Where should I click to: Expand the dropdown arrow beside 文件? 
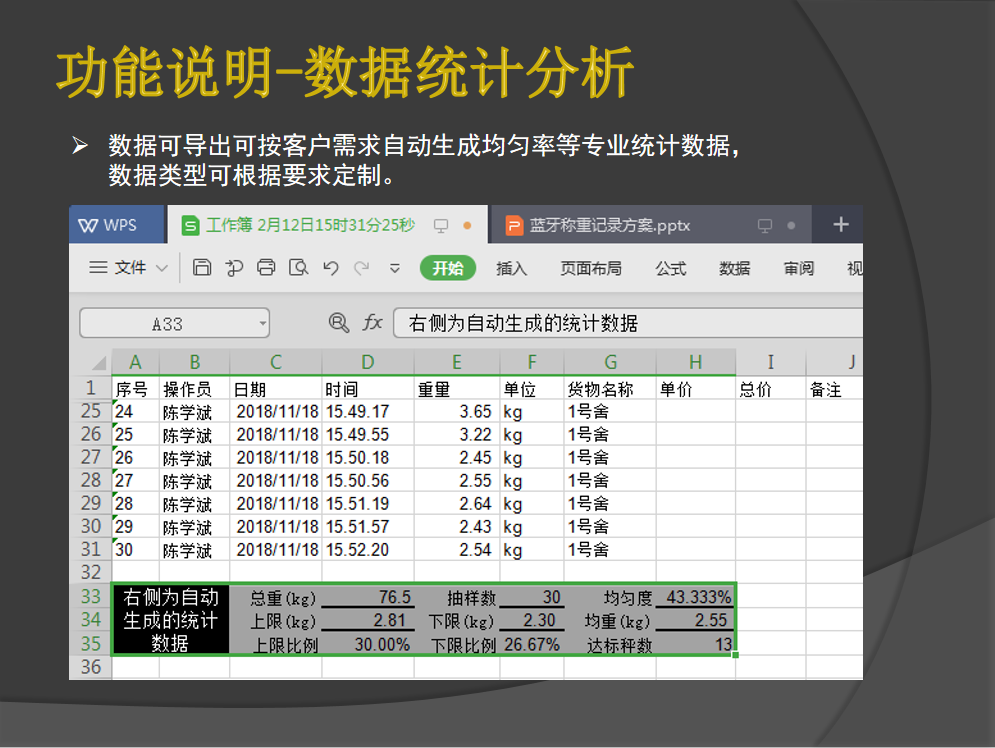coord(162,268)
